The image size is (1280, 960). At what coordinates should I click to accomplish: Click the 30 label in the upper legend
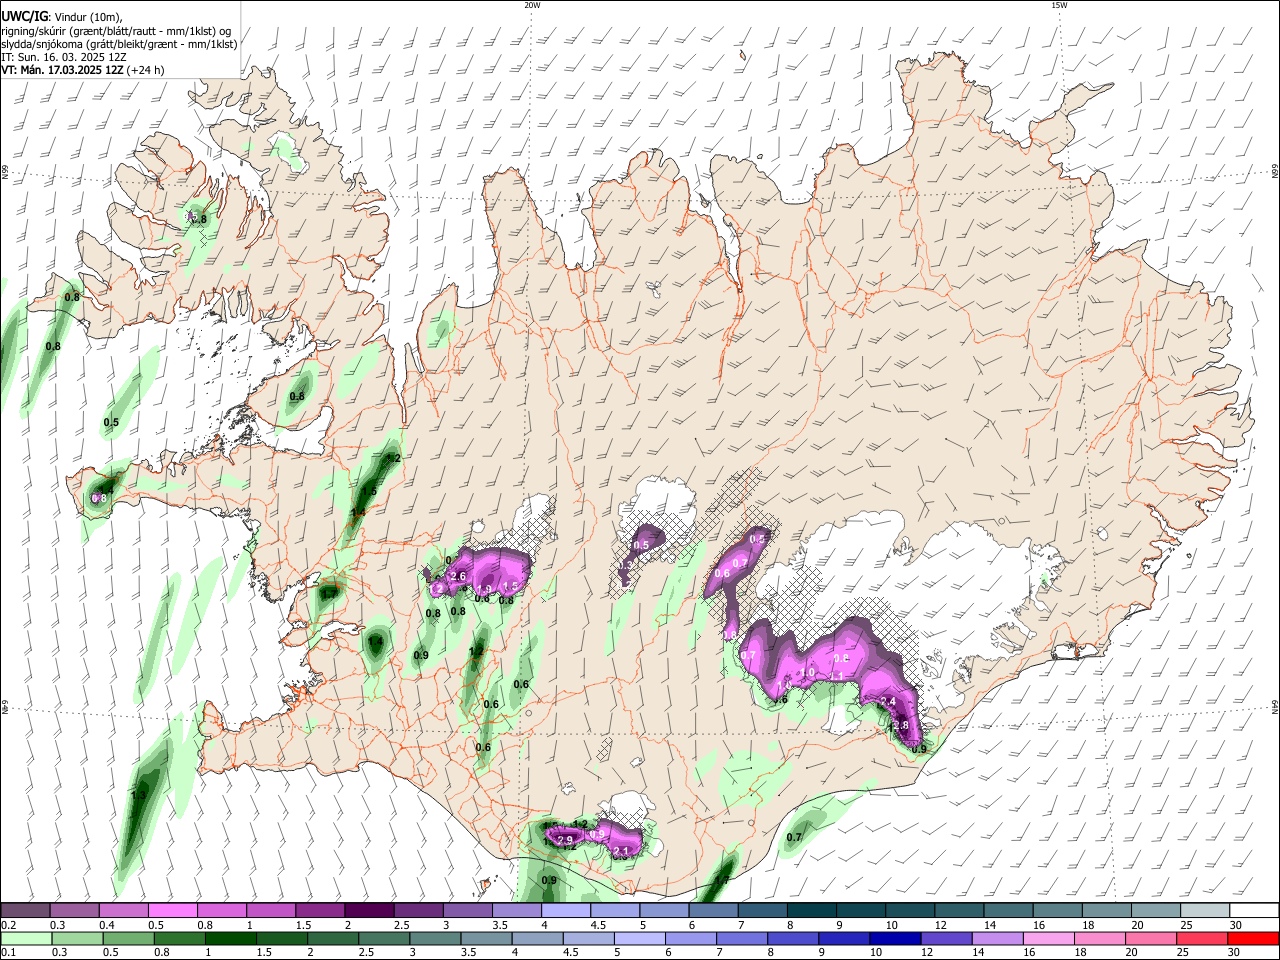tap(1236, 925)
